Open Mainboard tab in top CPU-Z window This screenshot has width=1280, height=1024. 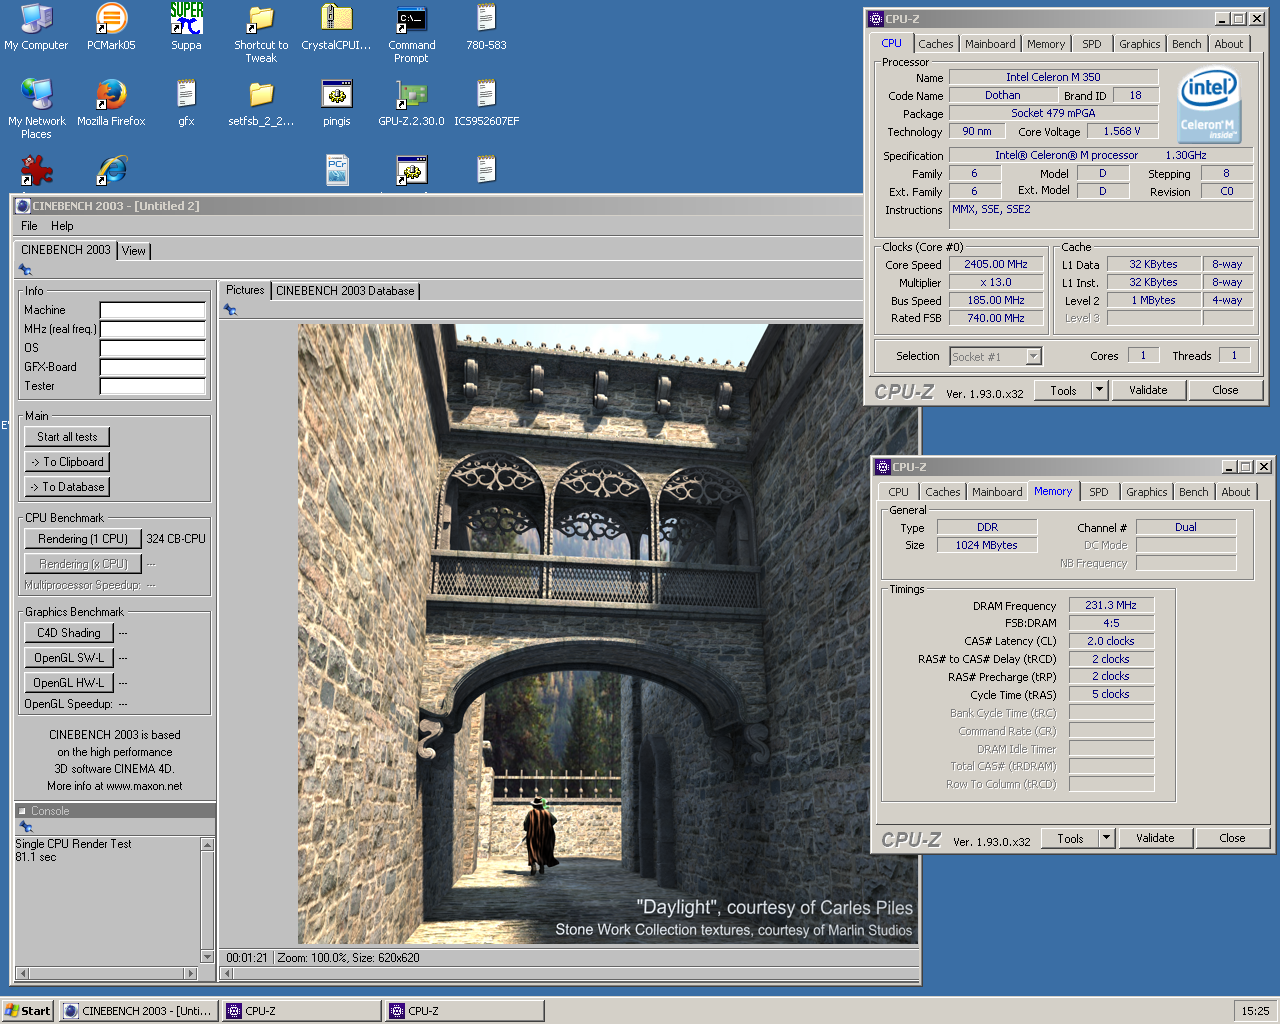point(990,44)
